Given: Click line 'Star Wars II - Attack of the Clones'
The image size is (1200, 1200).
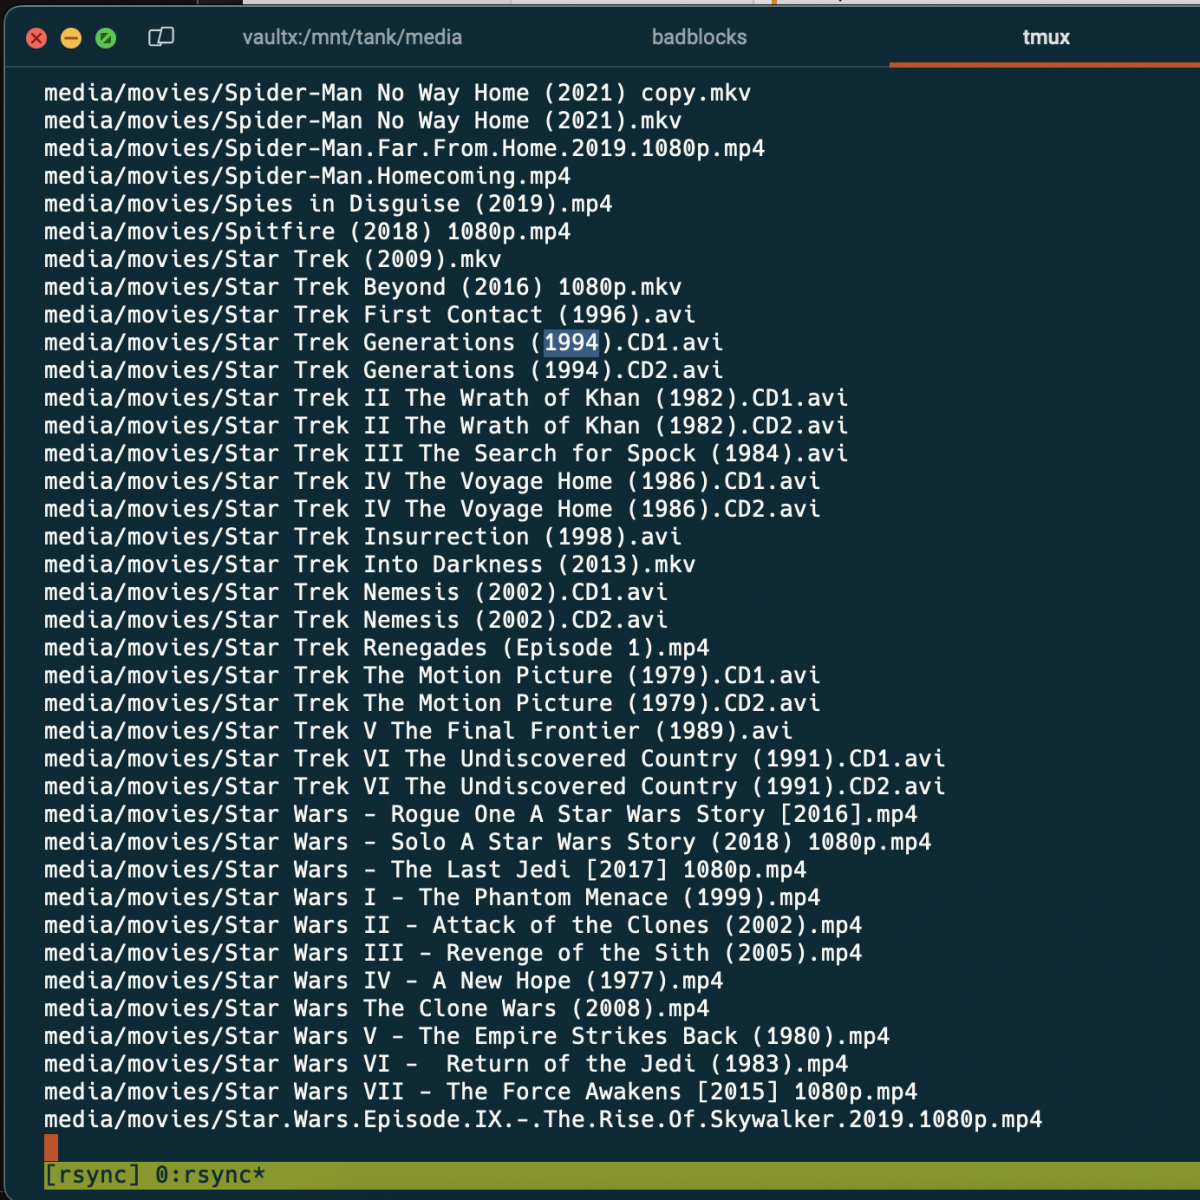Looking at the screenshot, I should click(x=453, y=926).
